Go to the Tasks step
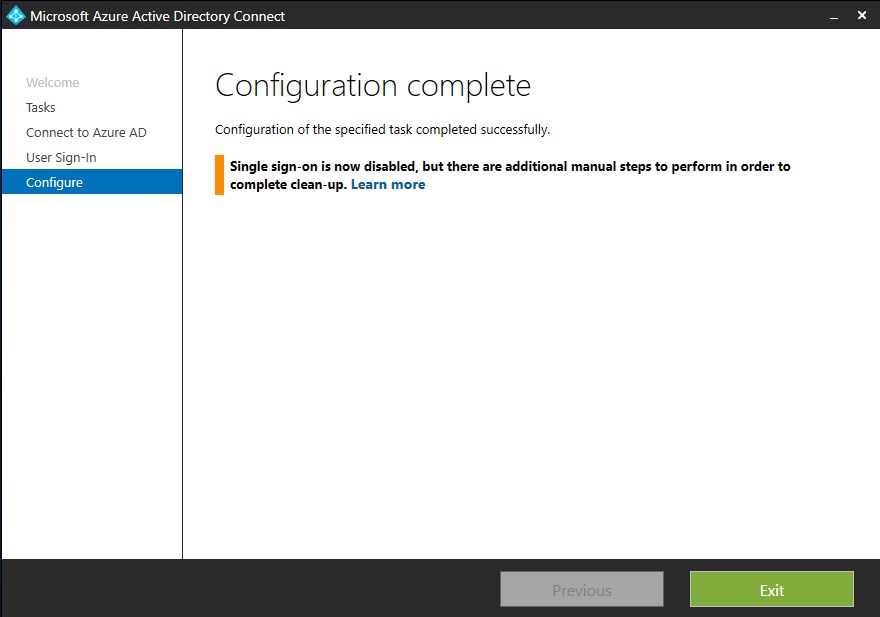Screen dimensions: 880x617 [41, 108]
